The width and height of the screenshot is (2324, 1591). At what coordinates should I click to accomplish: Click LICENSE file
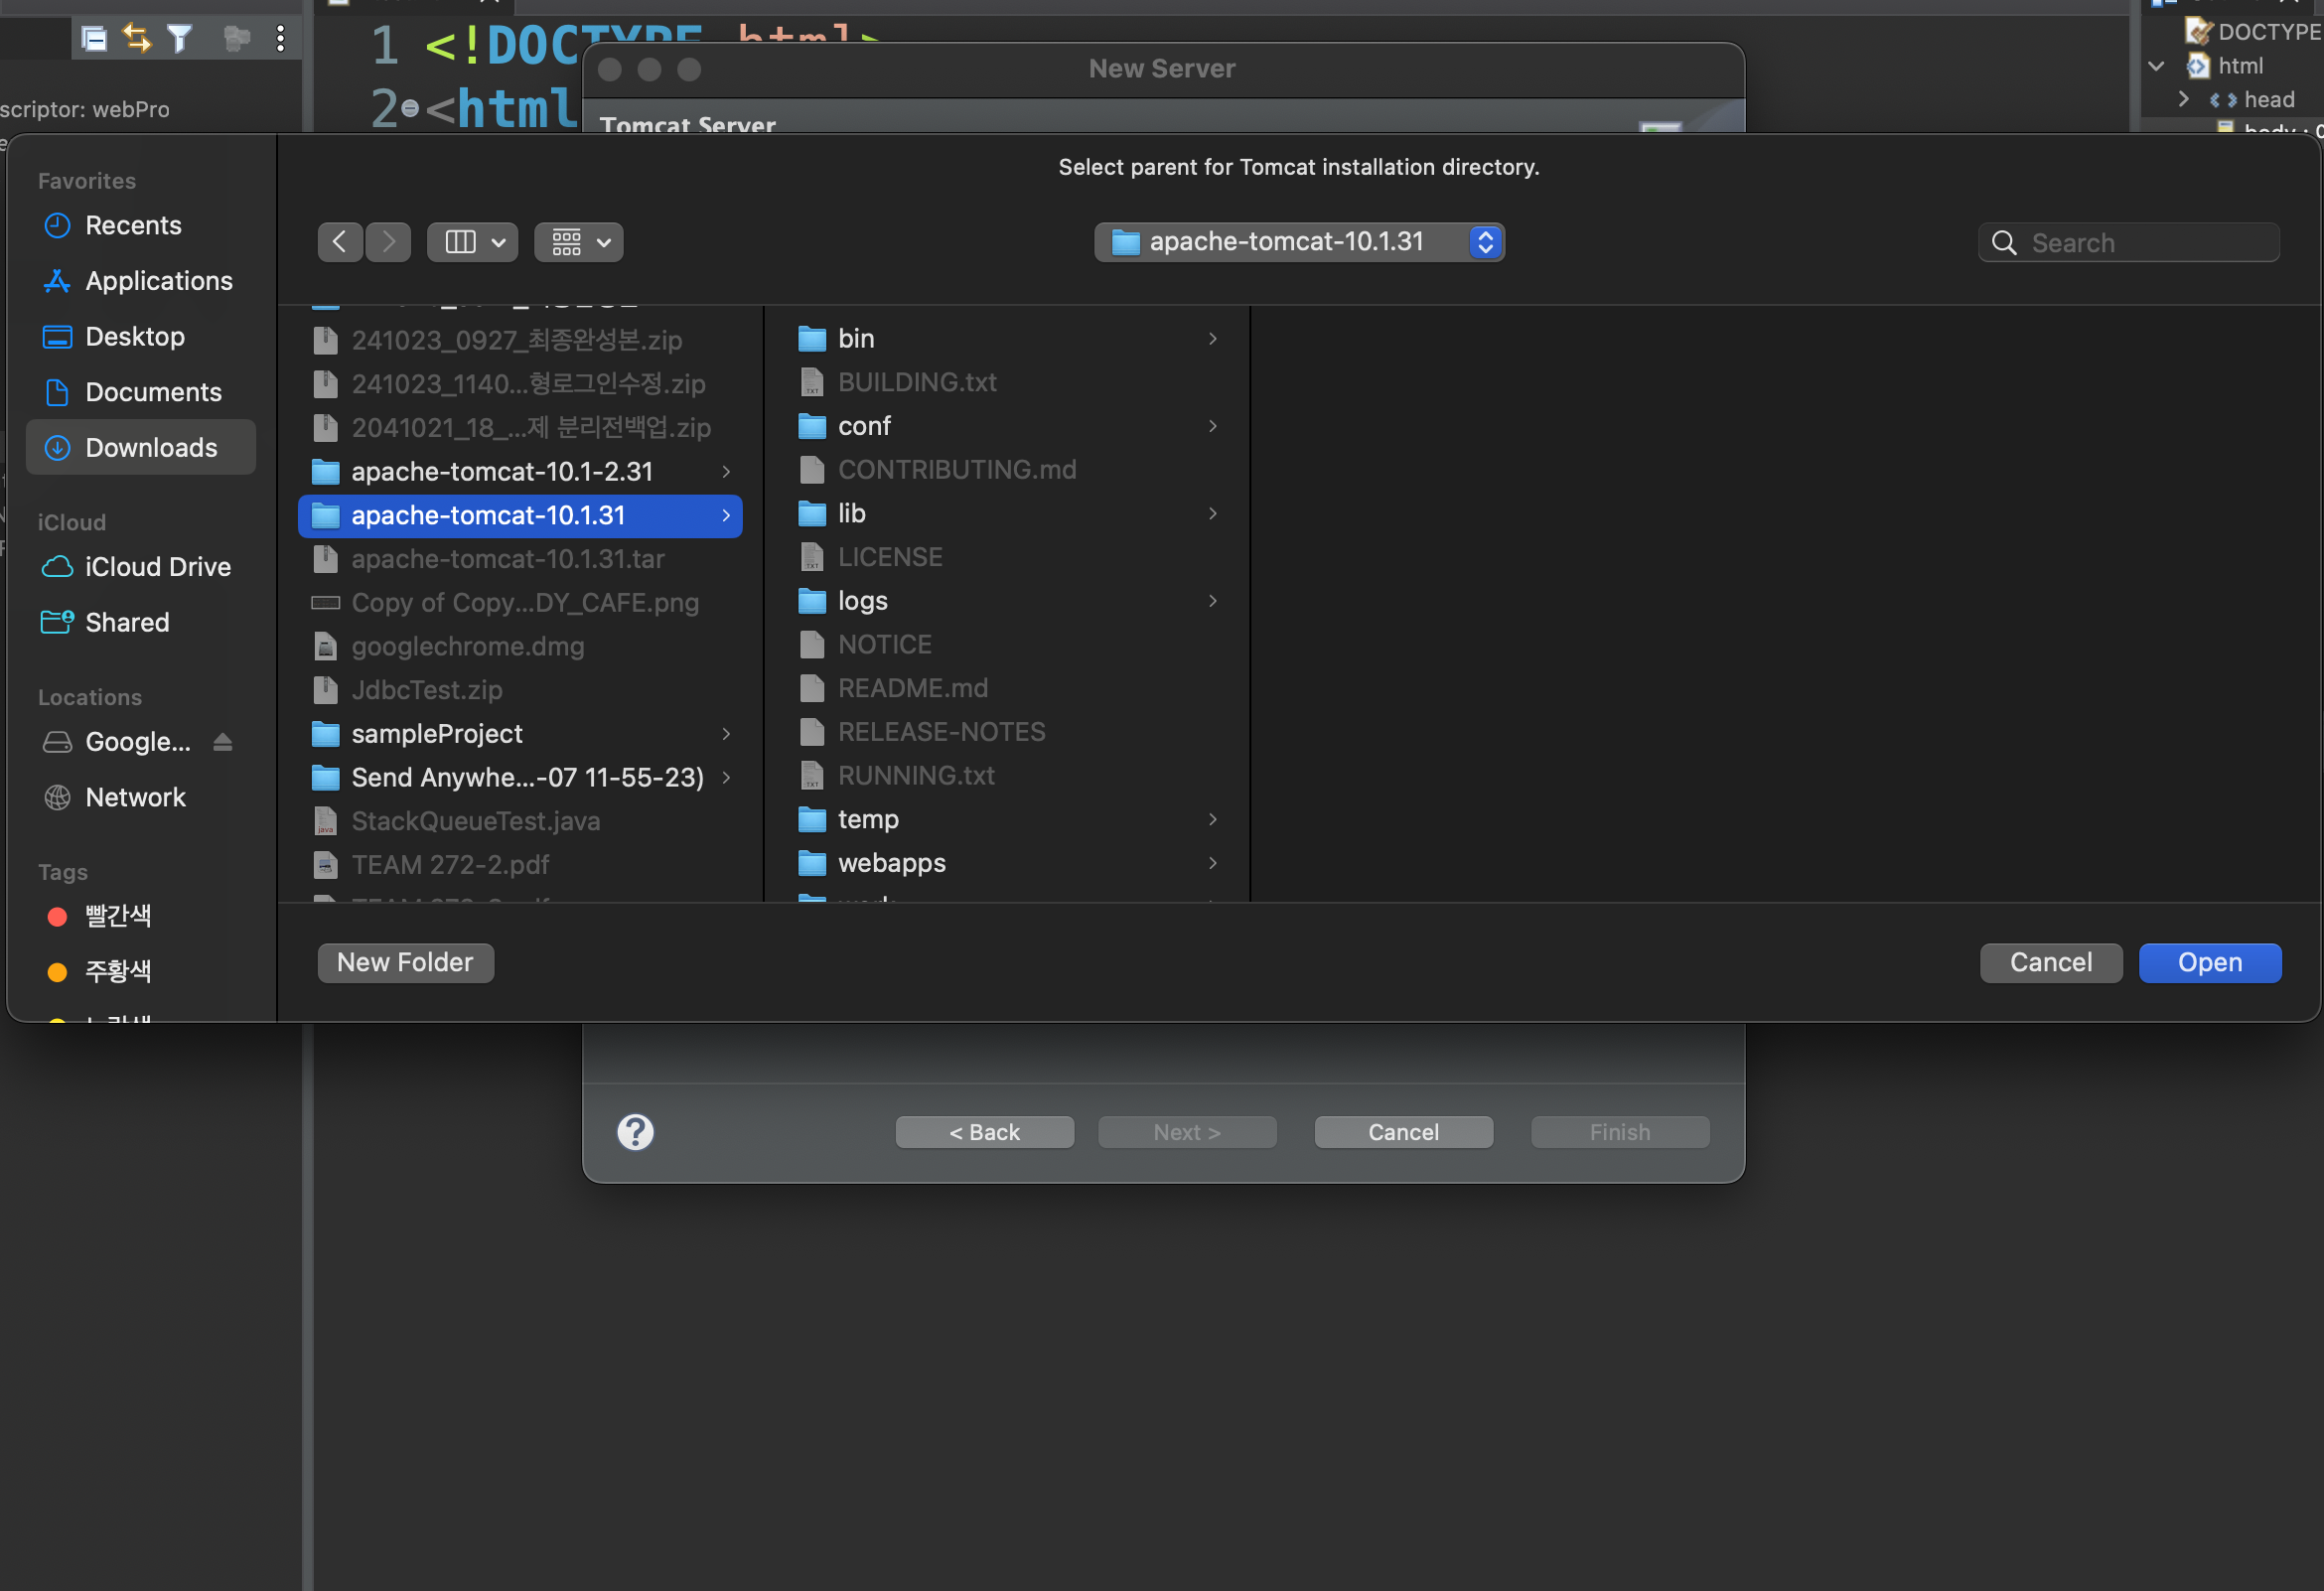[x=1008, y=557]
